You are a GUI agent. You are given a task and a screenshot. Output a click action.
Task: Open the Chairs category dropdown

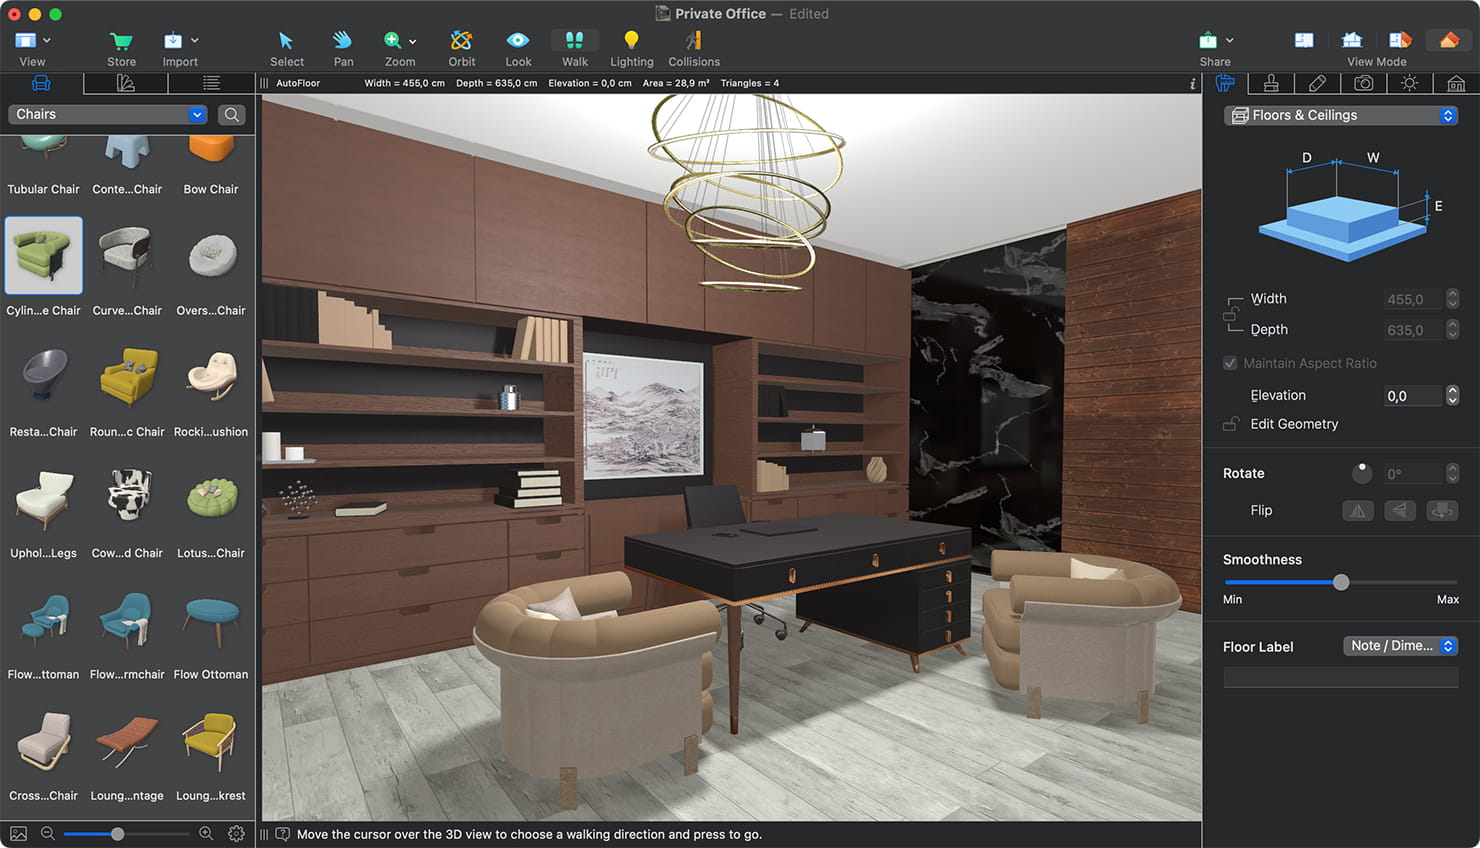coord(107,114)
